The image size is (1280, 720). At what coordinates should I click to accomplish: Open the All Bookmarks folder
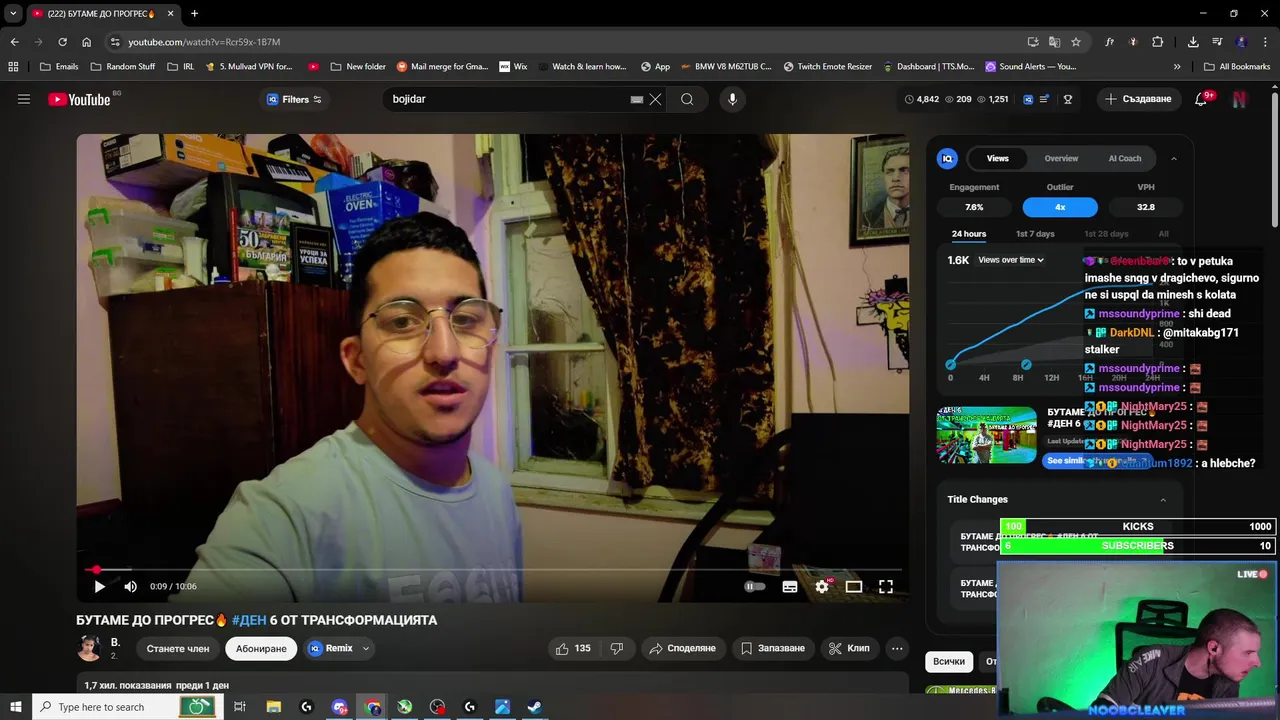pos(1237,67)
